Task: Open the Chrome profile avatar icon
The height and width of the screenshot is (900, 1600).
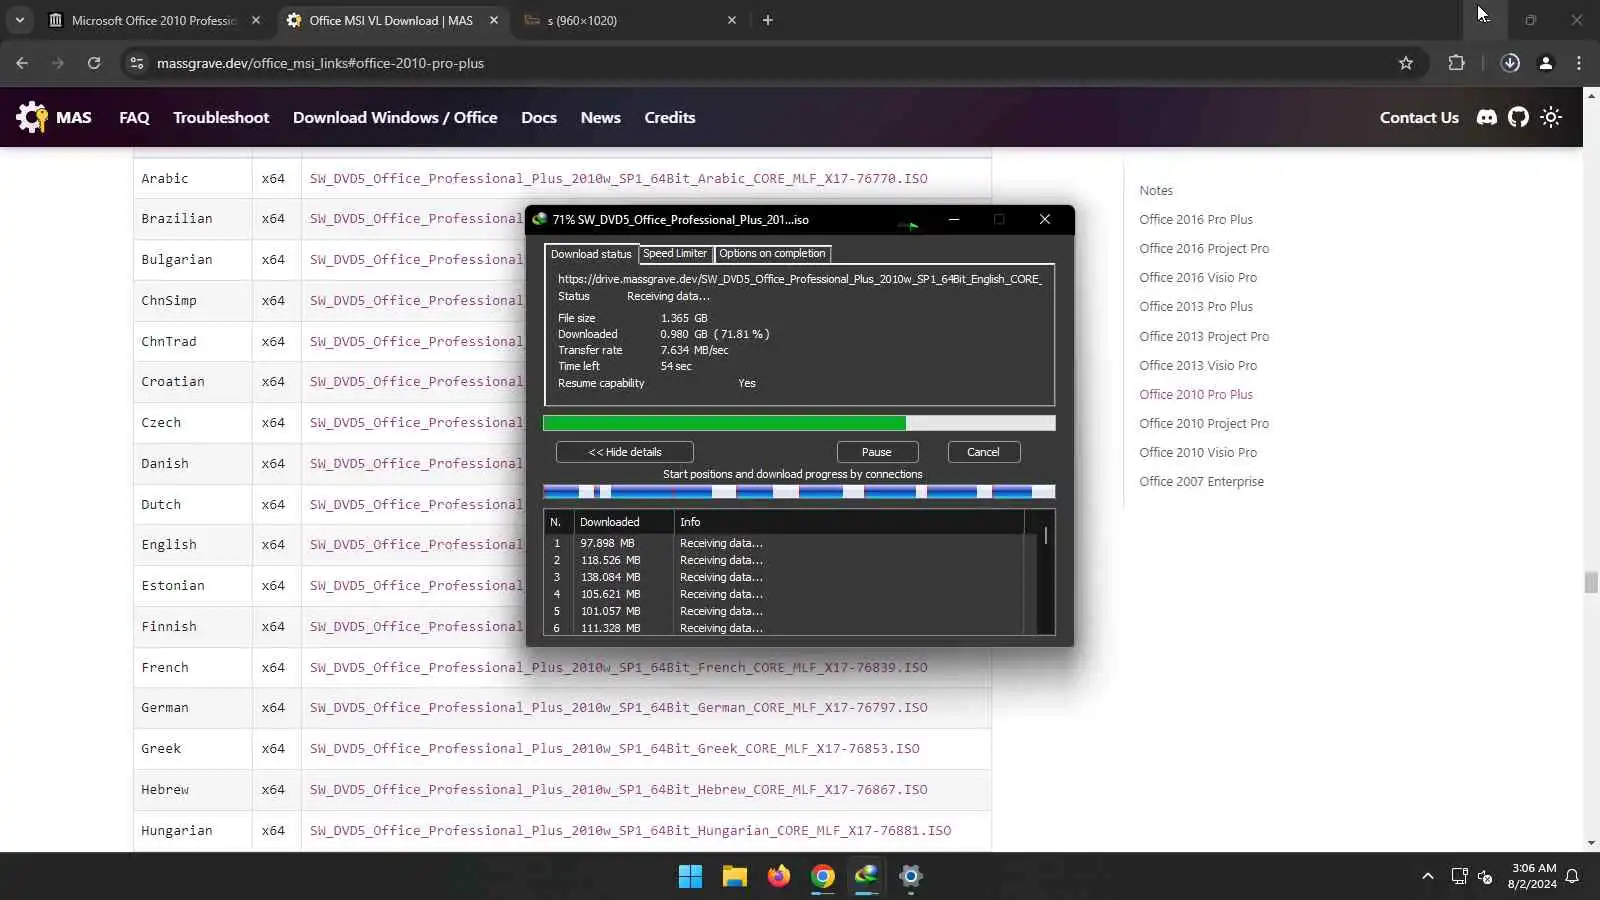Action: (1545, 63)
